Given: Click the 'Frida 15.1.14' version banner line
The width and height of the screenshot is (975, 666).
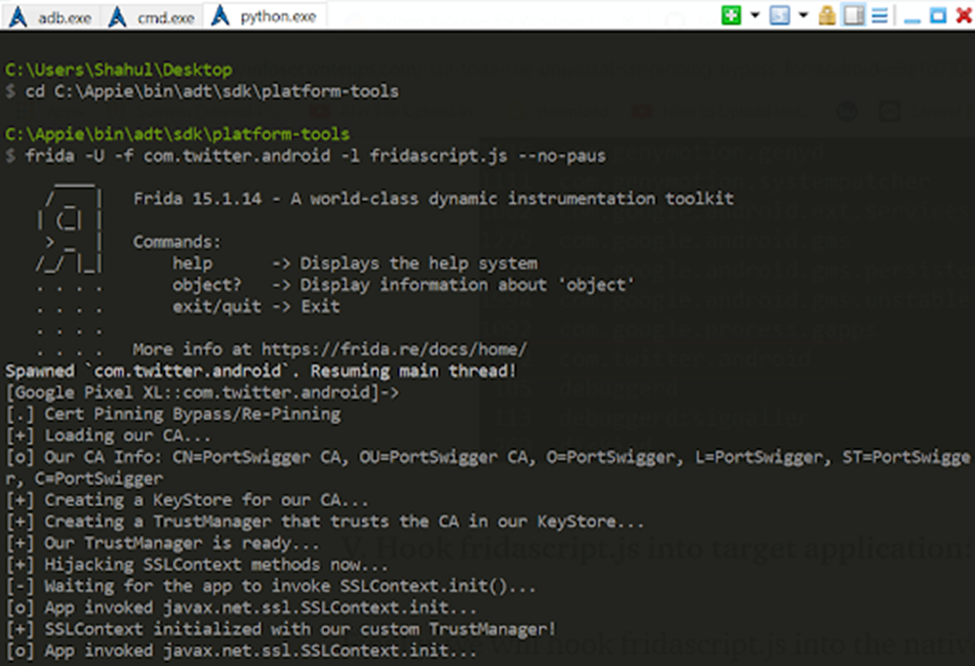Looking at the screenshot, I should [x=433, y=198].
